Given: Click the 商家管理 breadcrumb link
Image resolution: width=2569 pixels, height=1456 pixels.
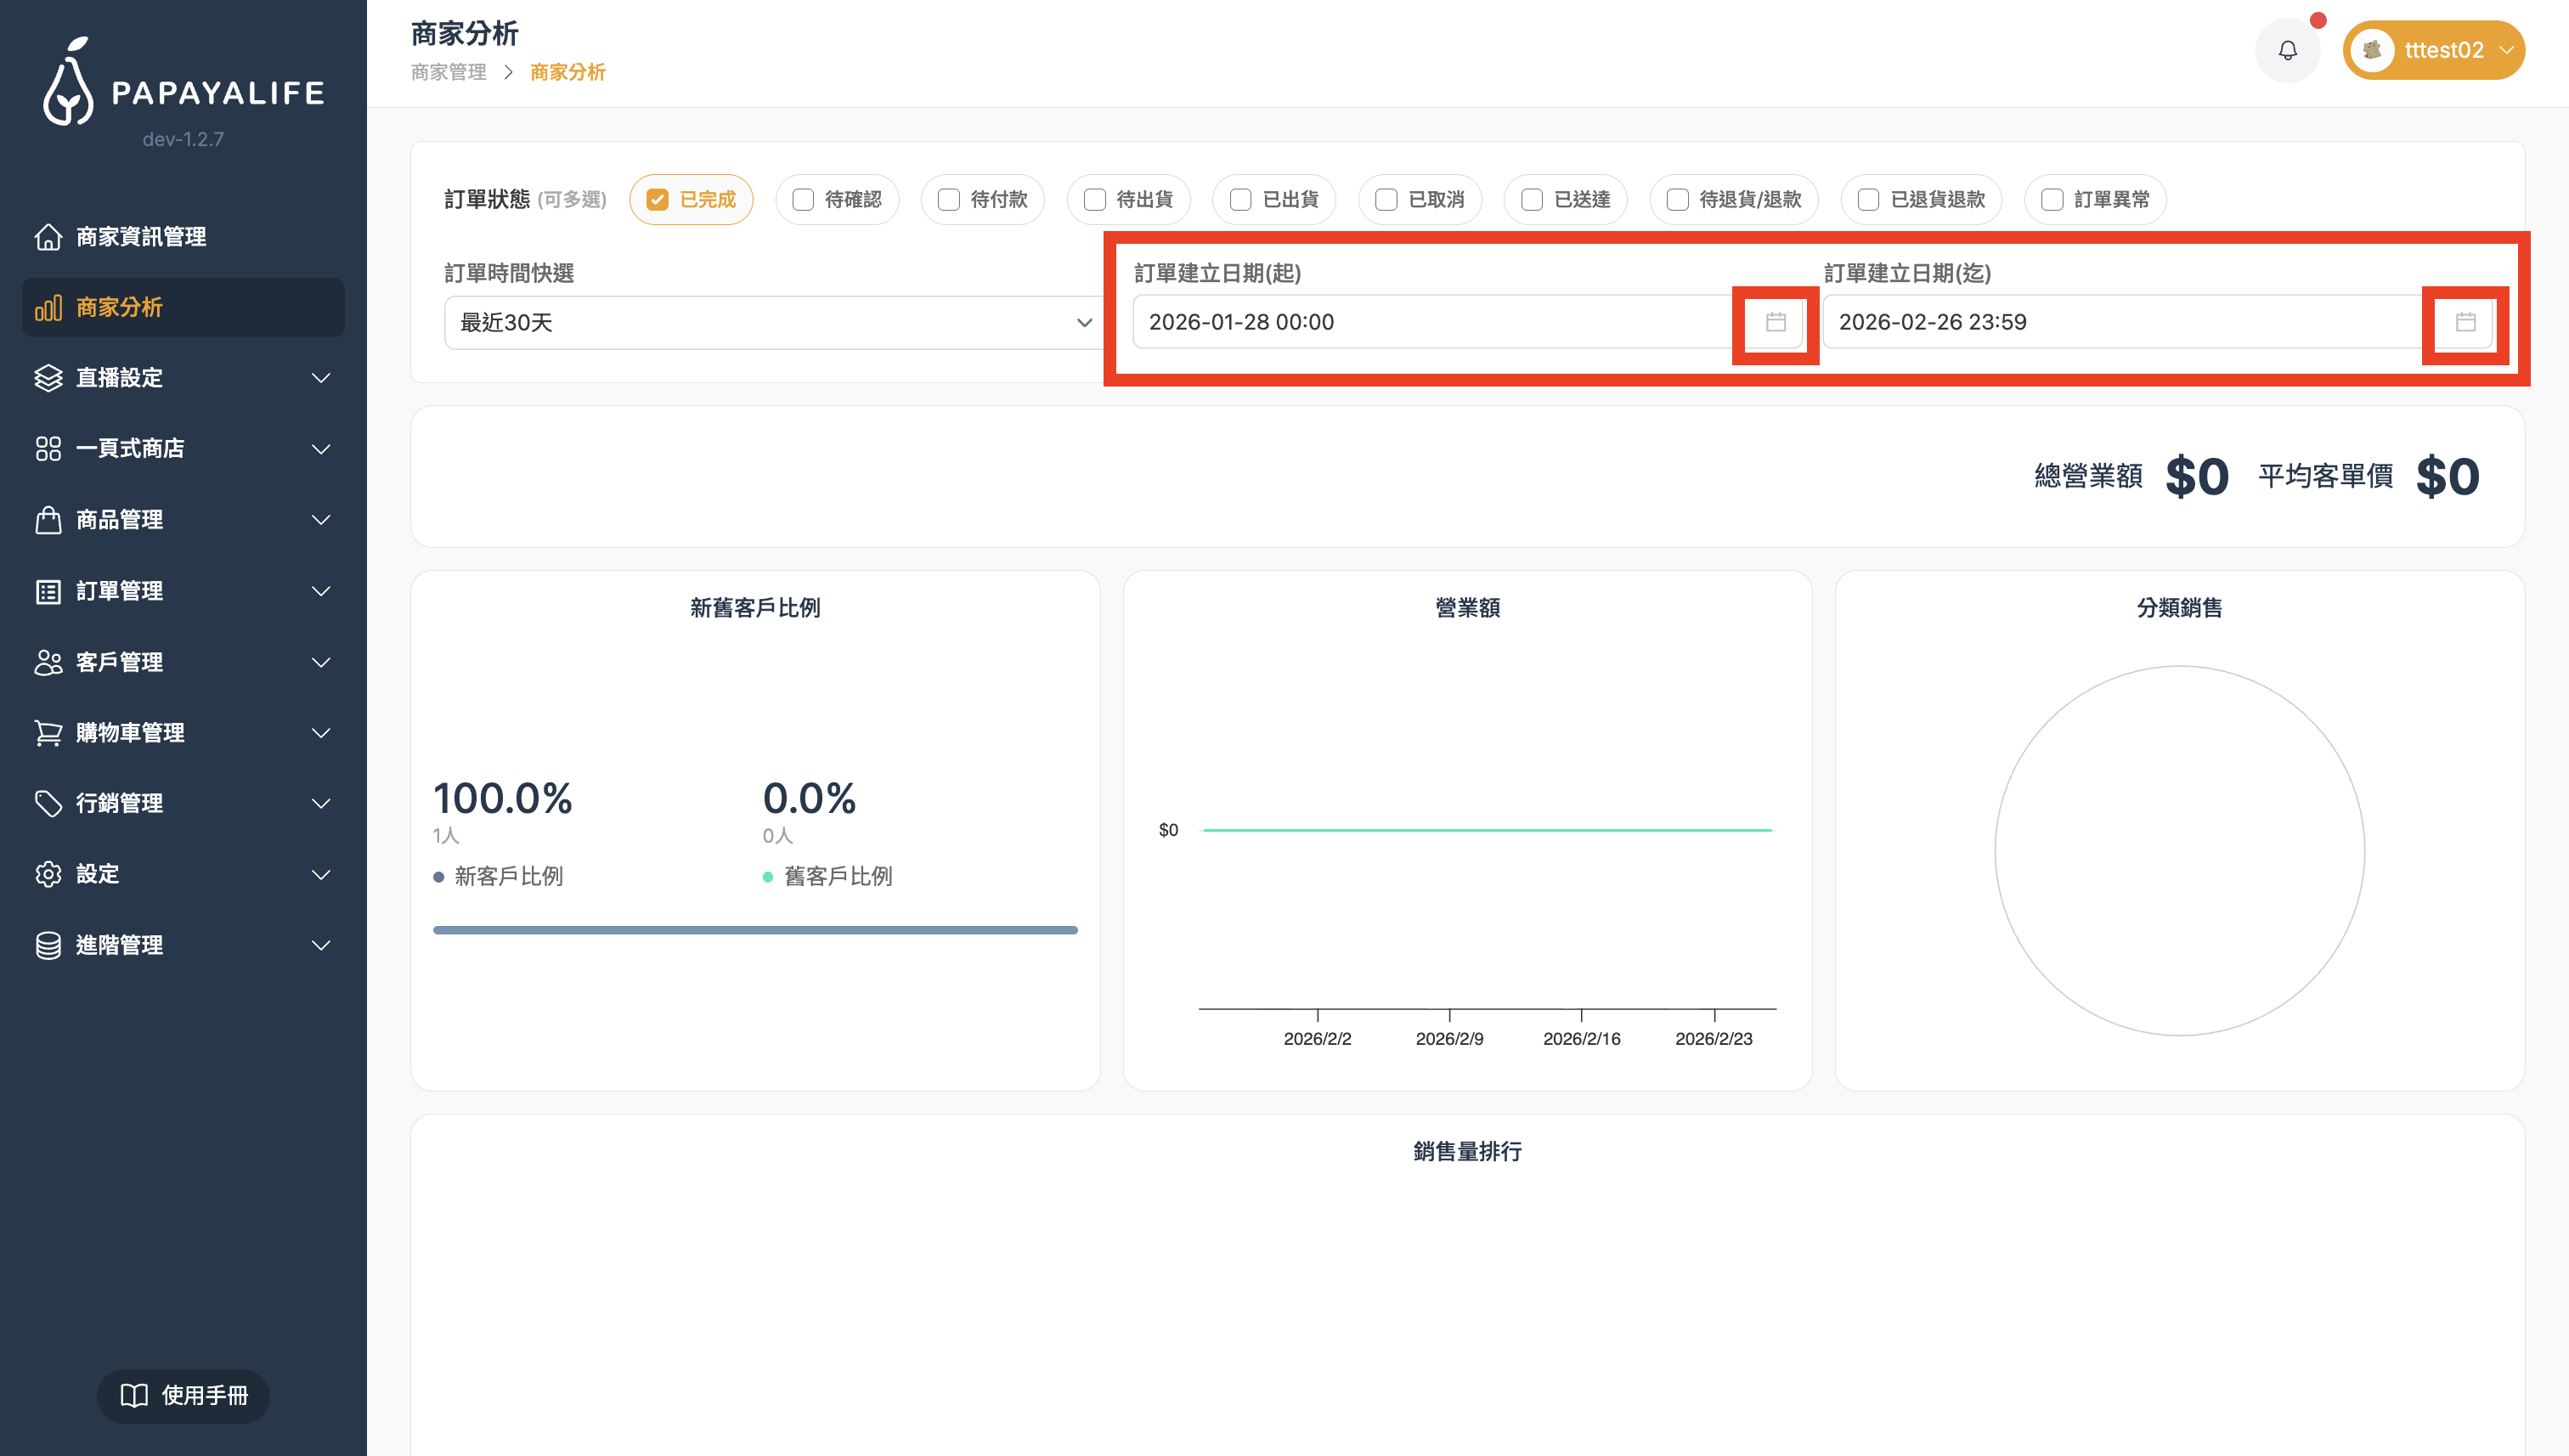Looking at the screenshot, I should pos(448,72).
